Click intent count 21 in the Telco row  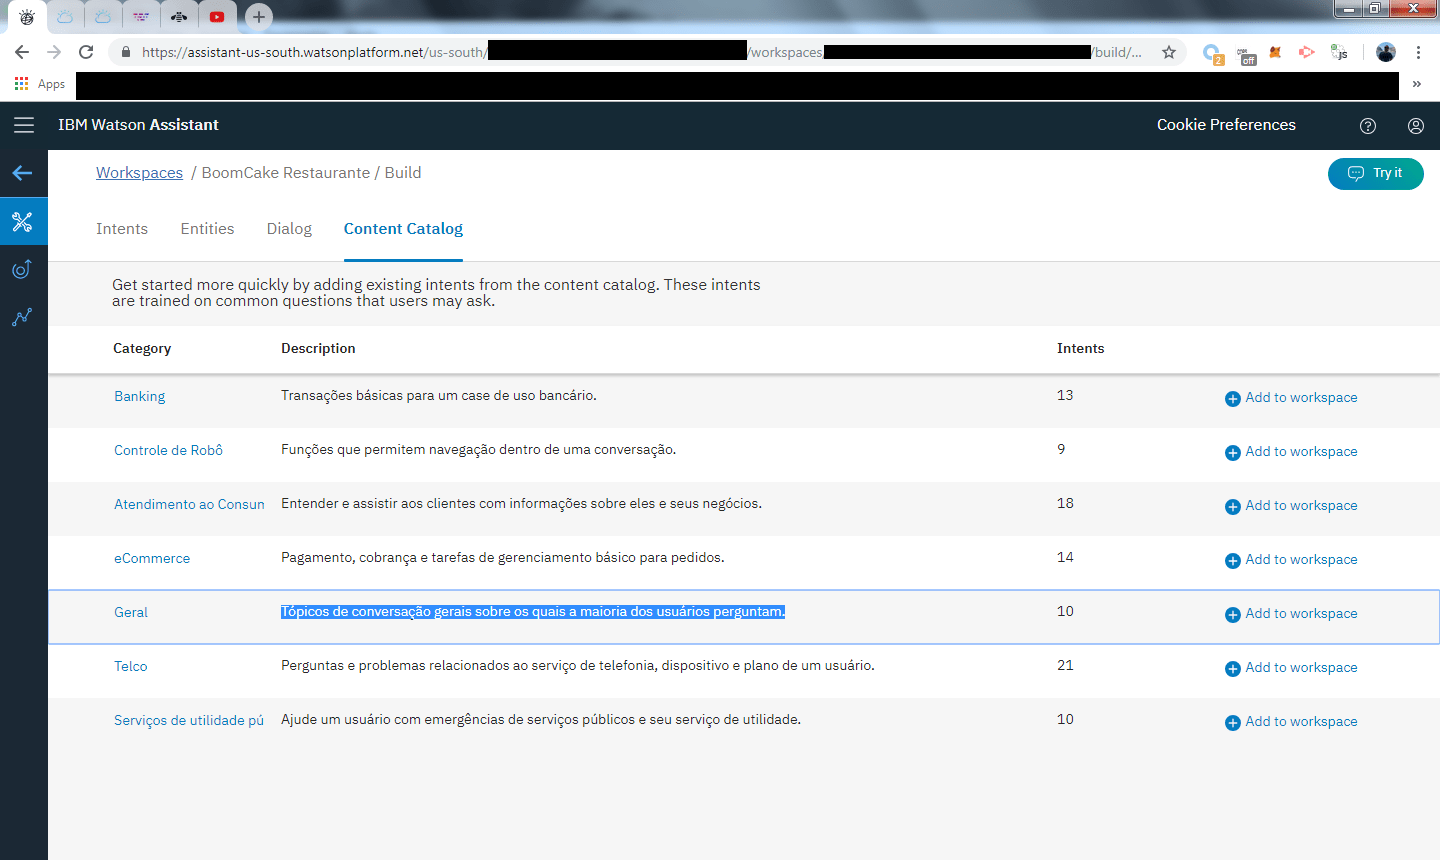pos(1065,666)
